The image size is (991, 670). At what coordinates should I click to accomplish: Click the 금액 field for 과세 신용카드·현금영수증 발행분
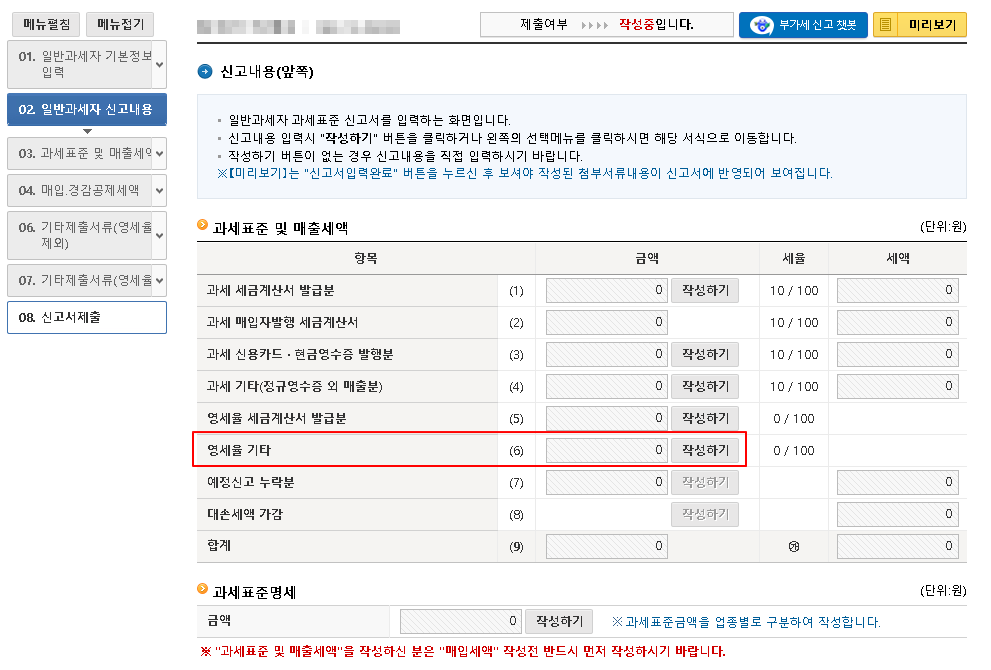[x=607, y=355]
